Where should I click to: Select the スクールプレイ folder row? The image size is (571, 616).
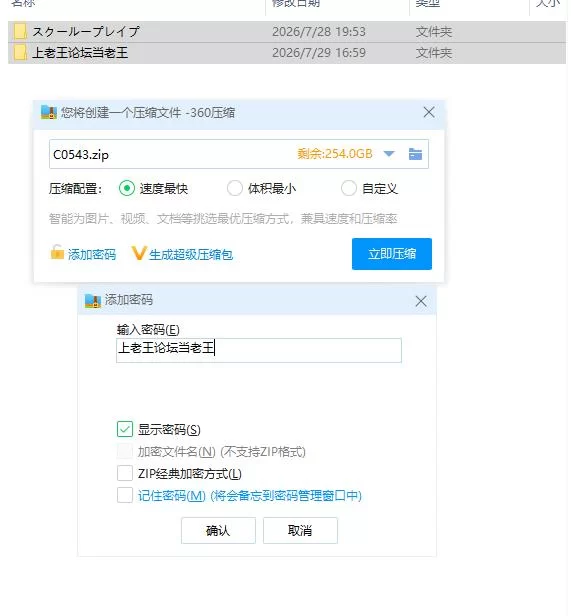click(287, 32)
